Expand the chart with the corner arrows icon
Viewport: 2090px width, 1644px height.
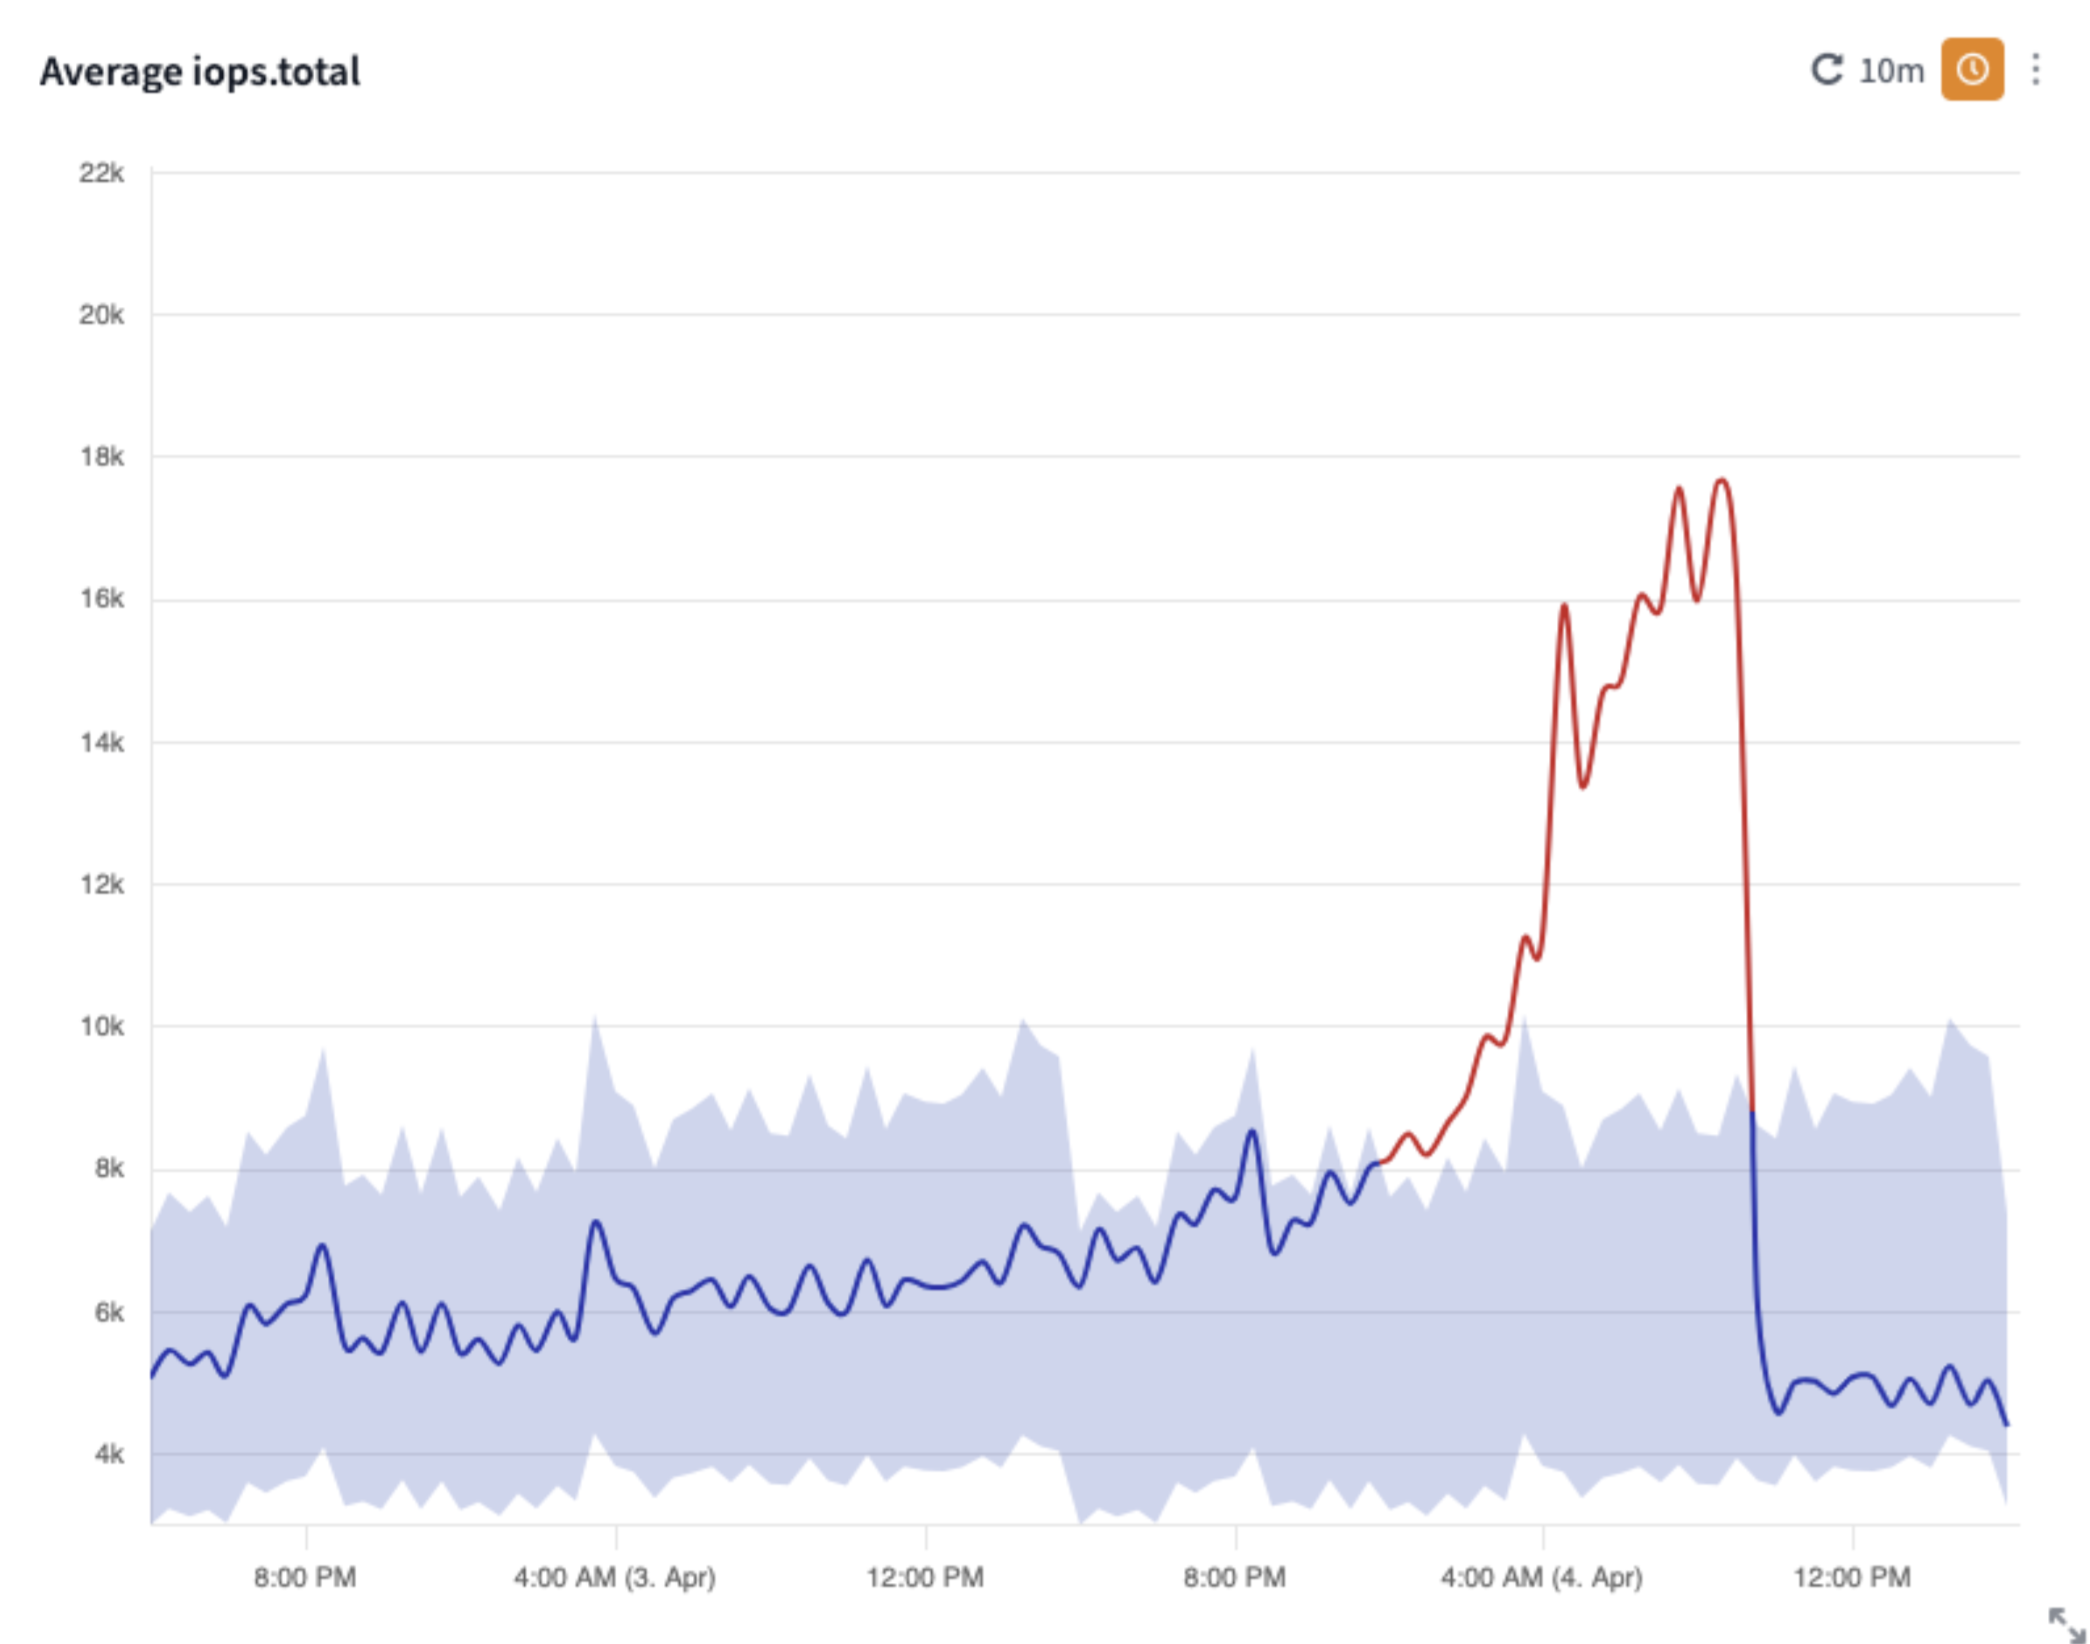point(2064,1624)
